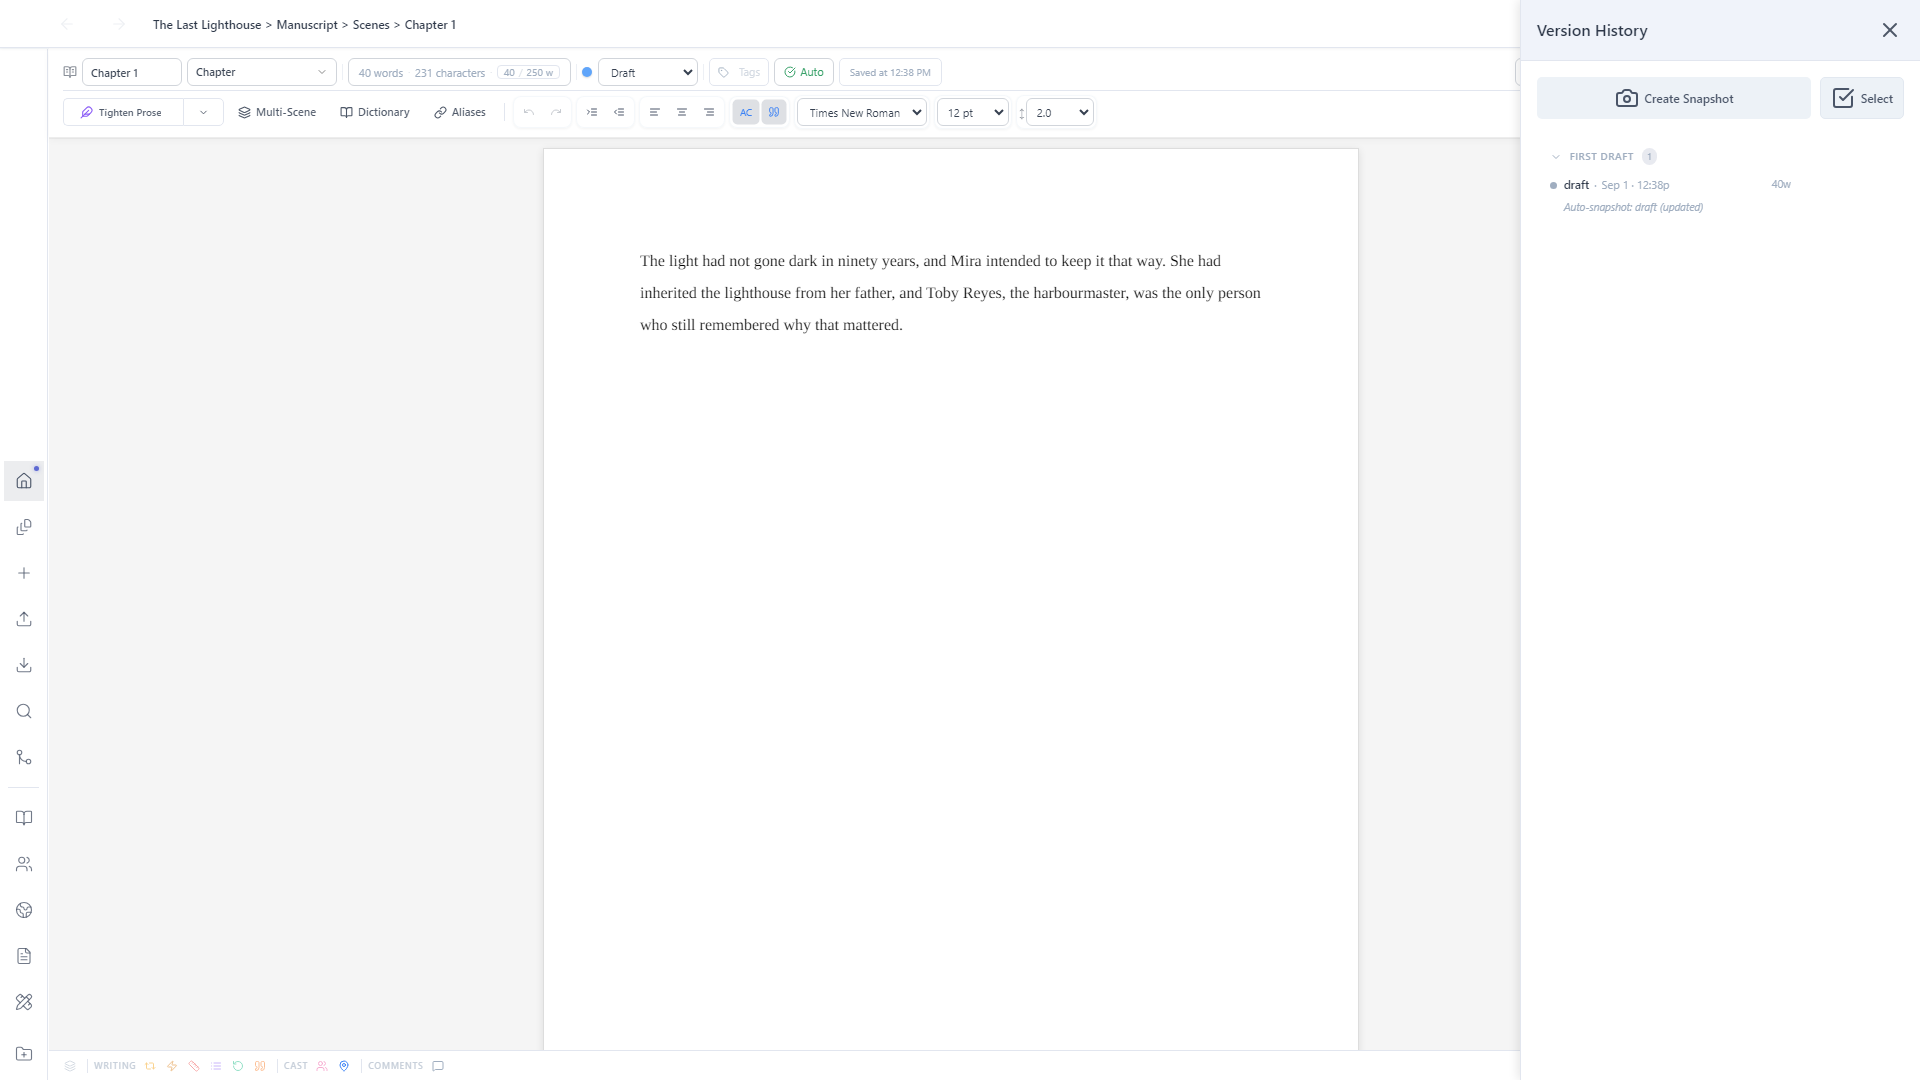Click the ruler icon in the status bar
The height and width of the screenshot is (1080, 1920).
coord(194,1066)
